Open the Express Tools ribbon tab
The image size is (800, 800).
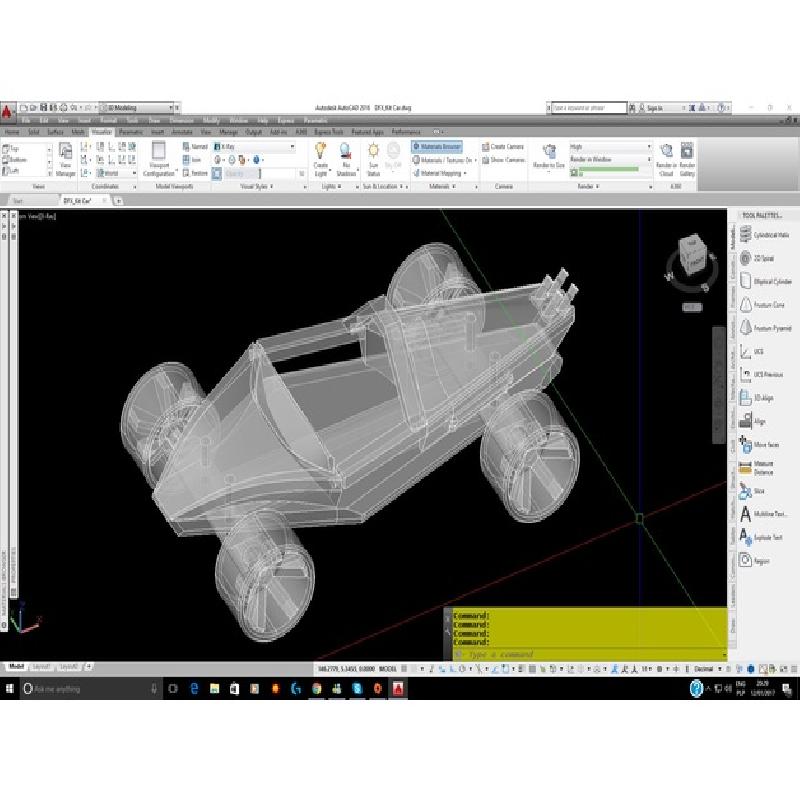329,132
